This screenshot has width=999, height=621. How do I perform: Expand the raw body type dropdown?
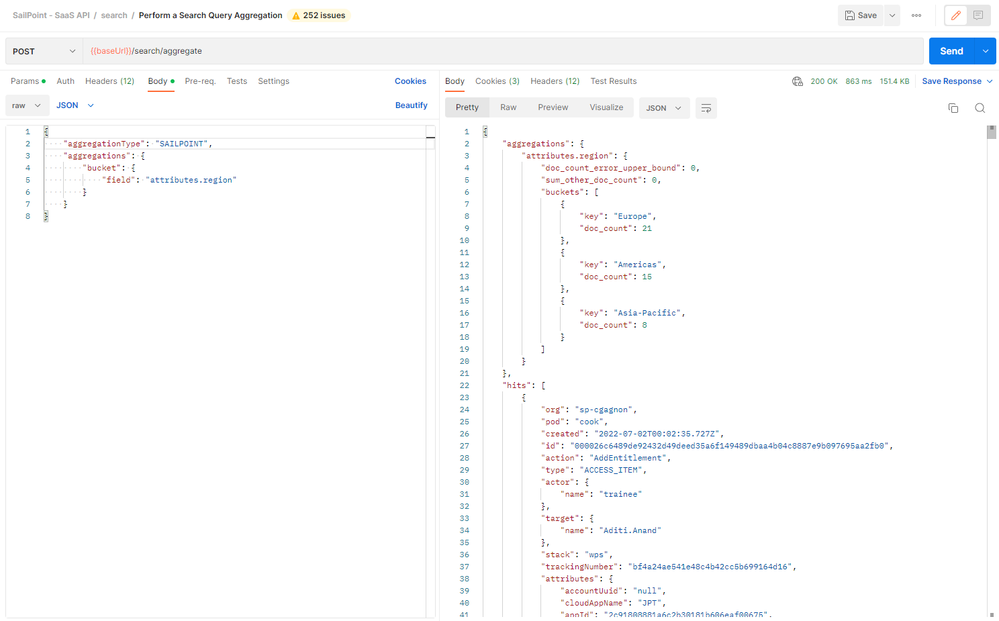tap(26, 105)
